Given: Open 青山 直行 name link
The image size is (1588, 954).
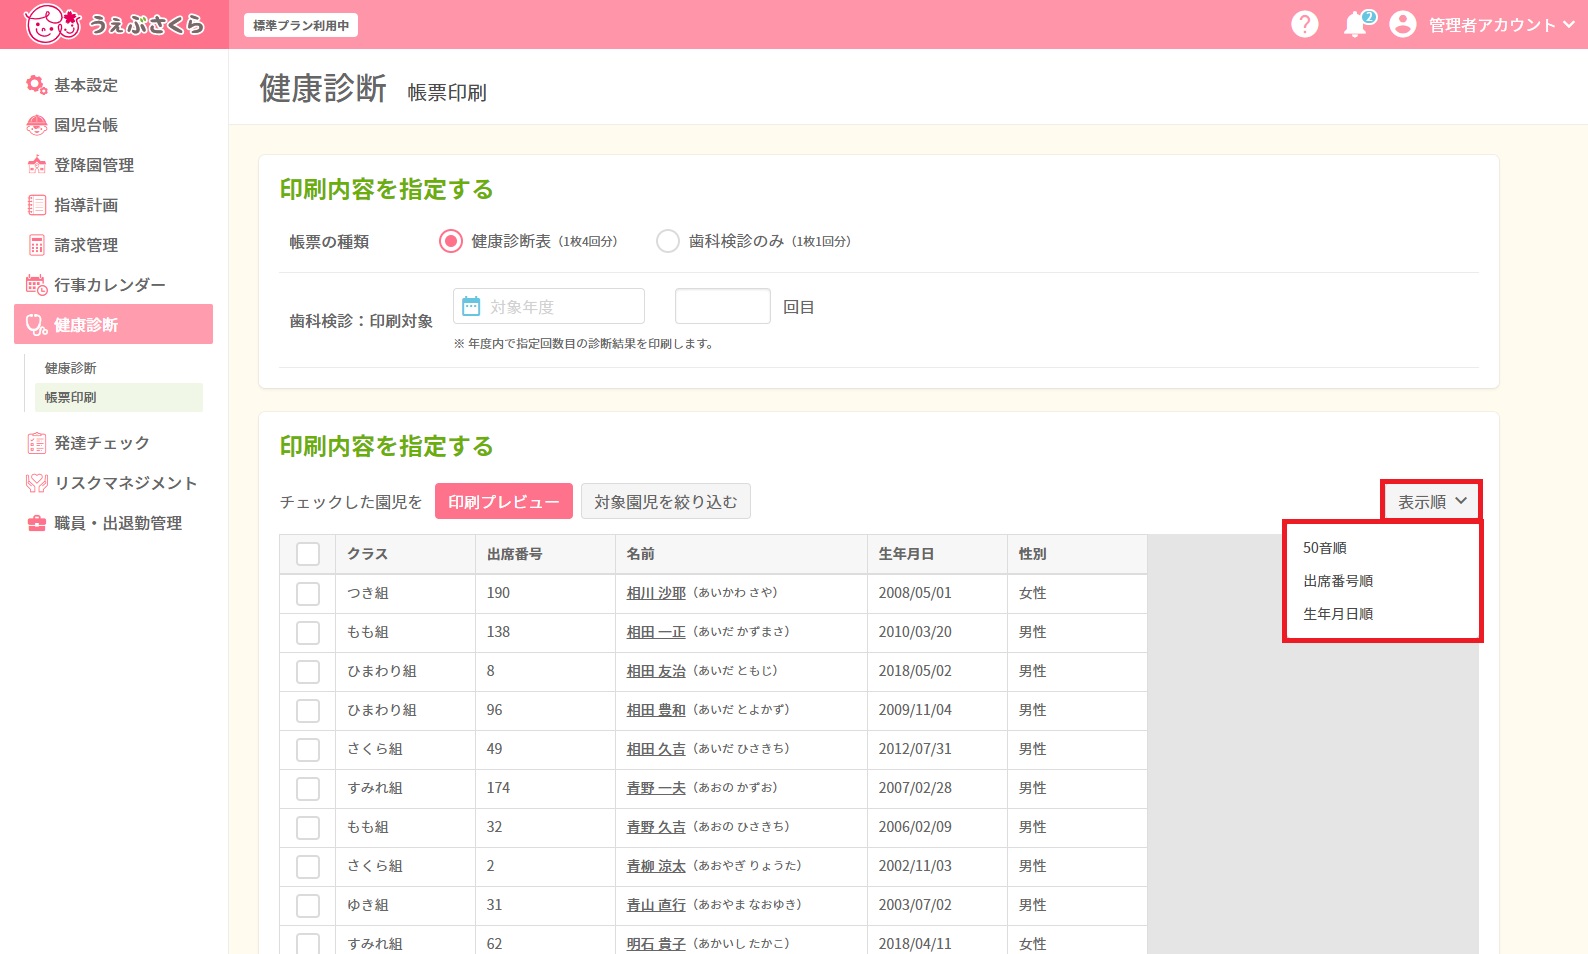Looking at the screenshot, I should tap(656, 905).
